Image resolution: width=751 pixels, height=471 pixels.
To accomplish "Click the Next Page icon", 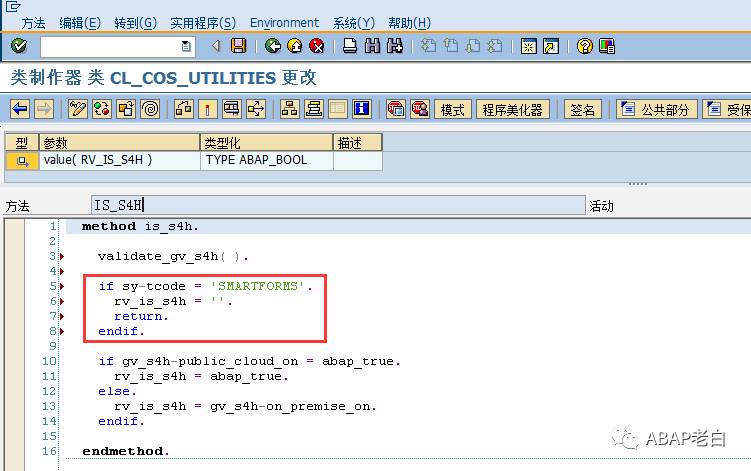I will click(x=473, y=46).
